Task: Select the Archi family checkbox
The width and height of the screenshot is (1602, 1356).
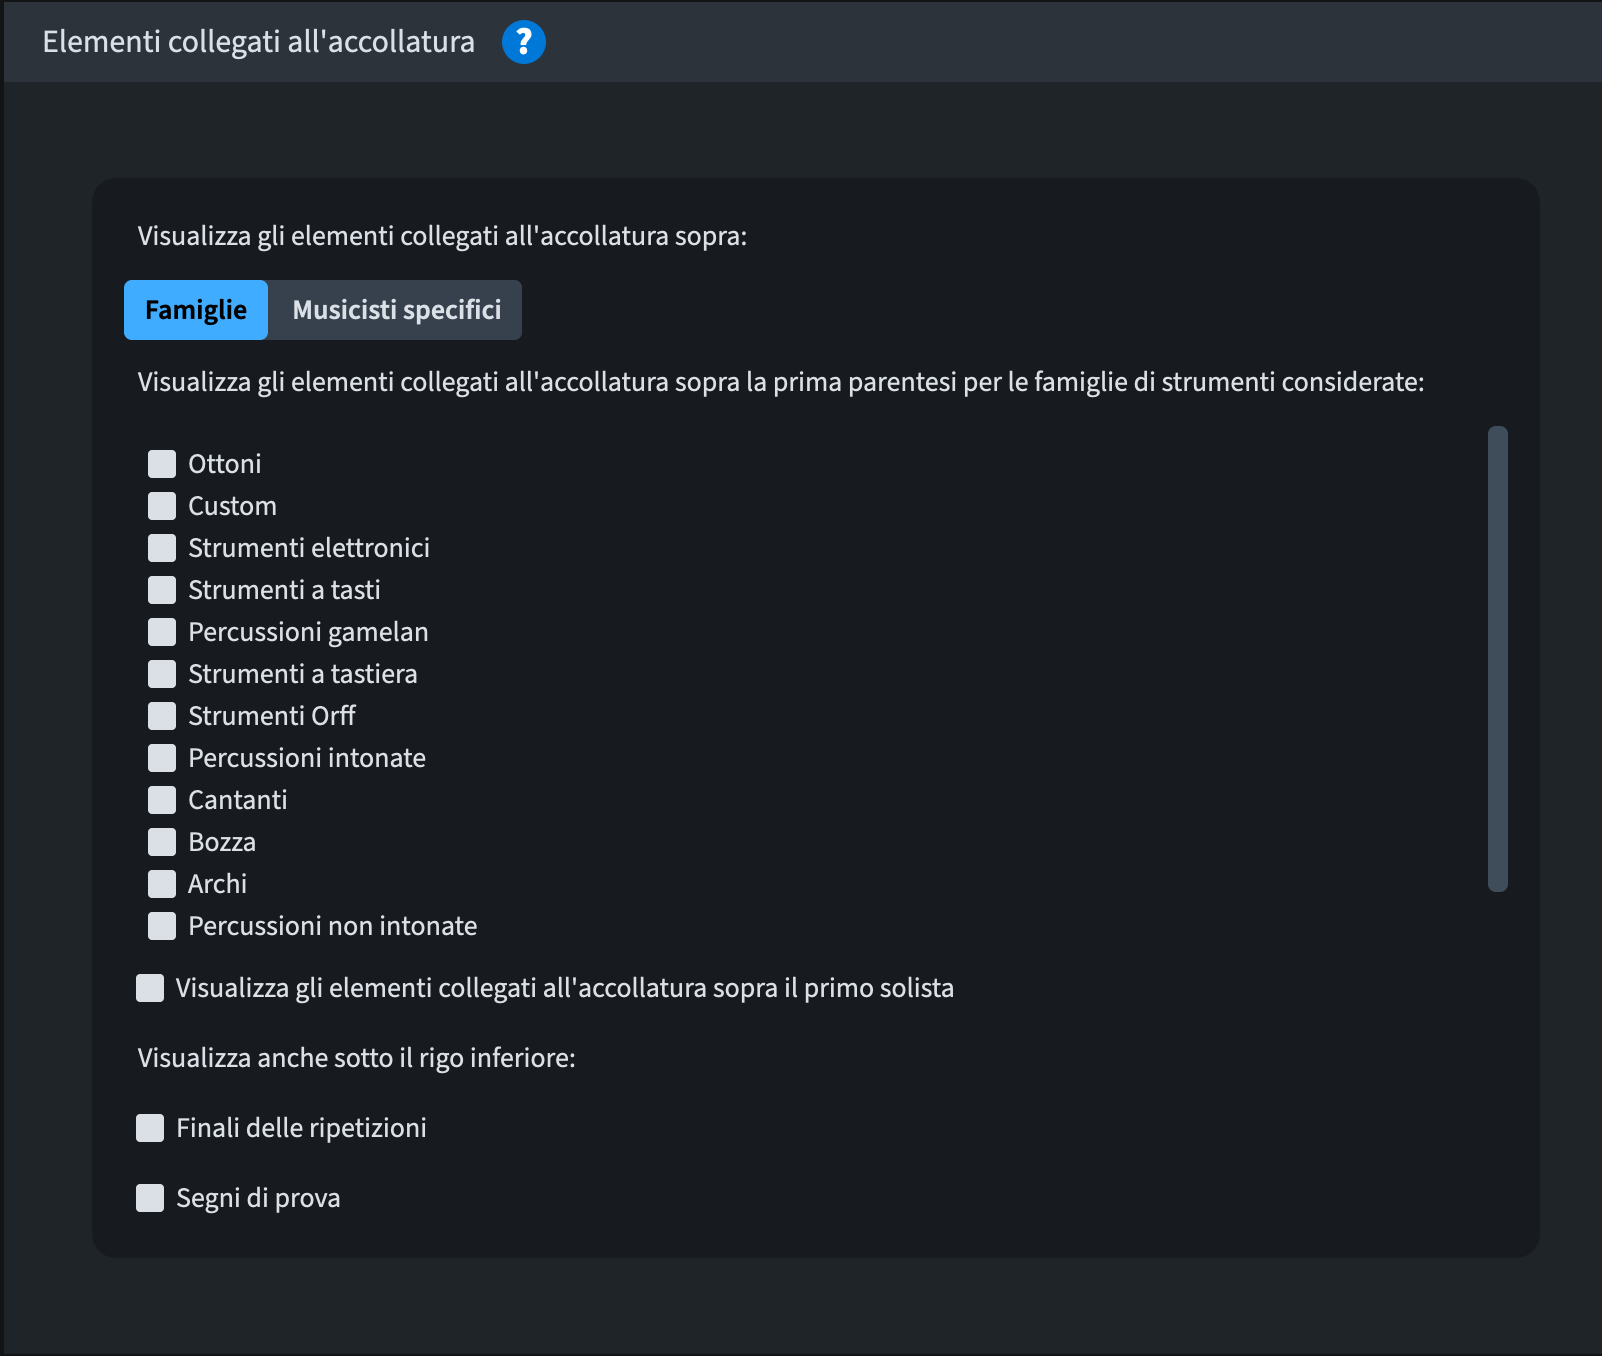Action: click(162, 884)
